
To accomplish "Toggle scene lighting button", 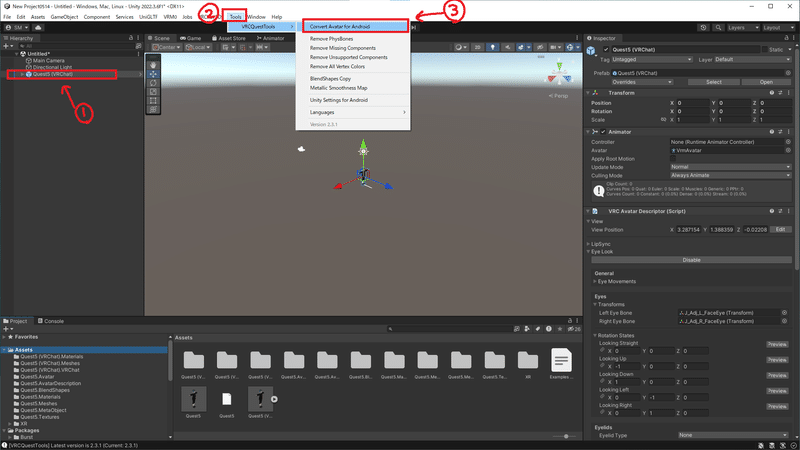I will [492, 47].
